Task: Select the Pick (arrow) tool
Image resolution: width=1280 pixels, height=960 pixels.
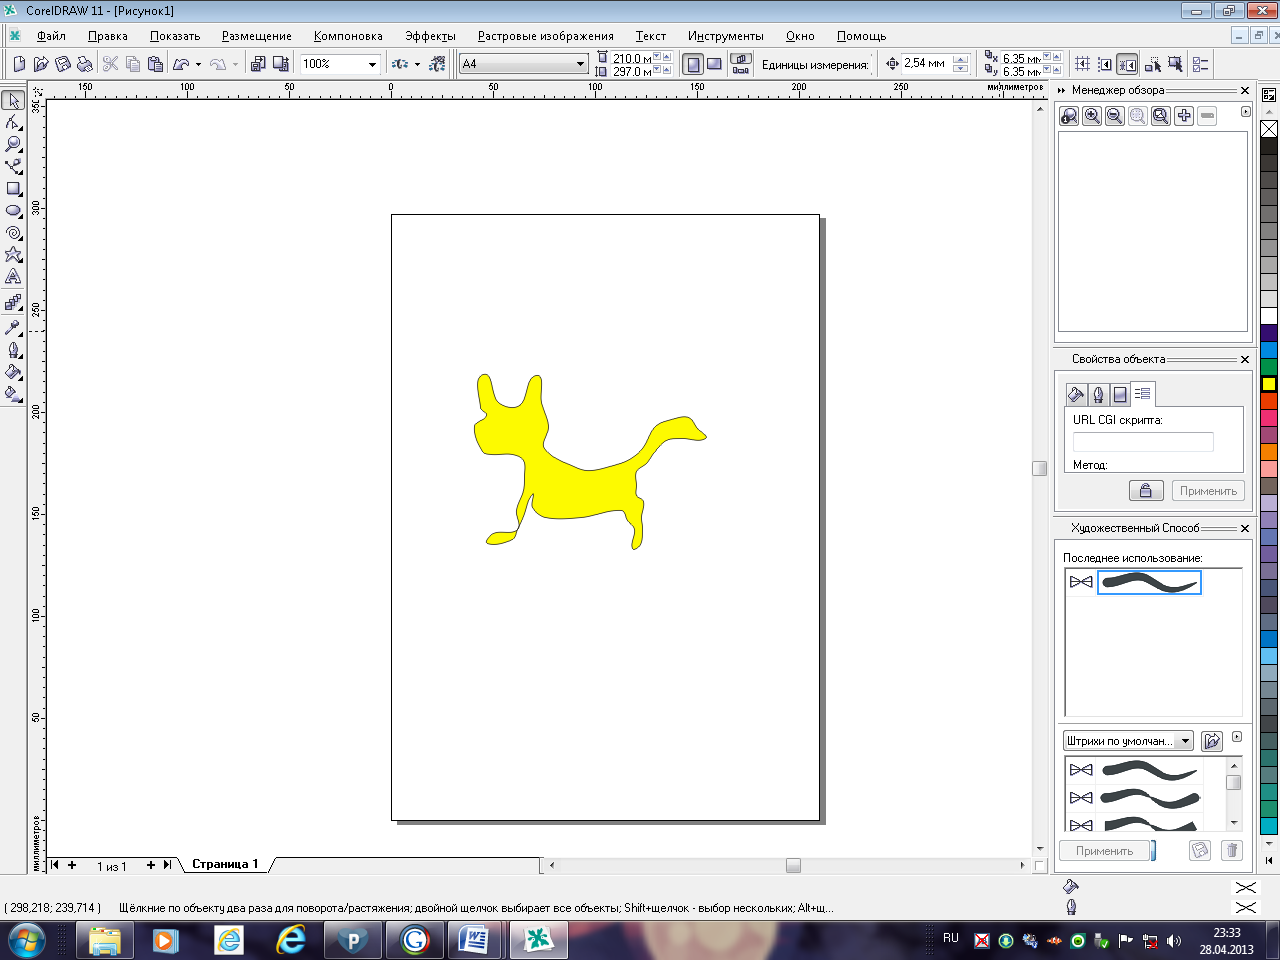Action: pos(13,101)
